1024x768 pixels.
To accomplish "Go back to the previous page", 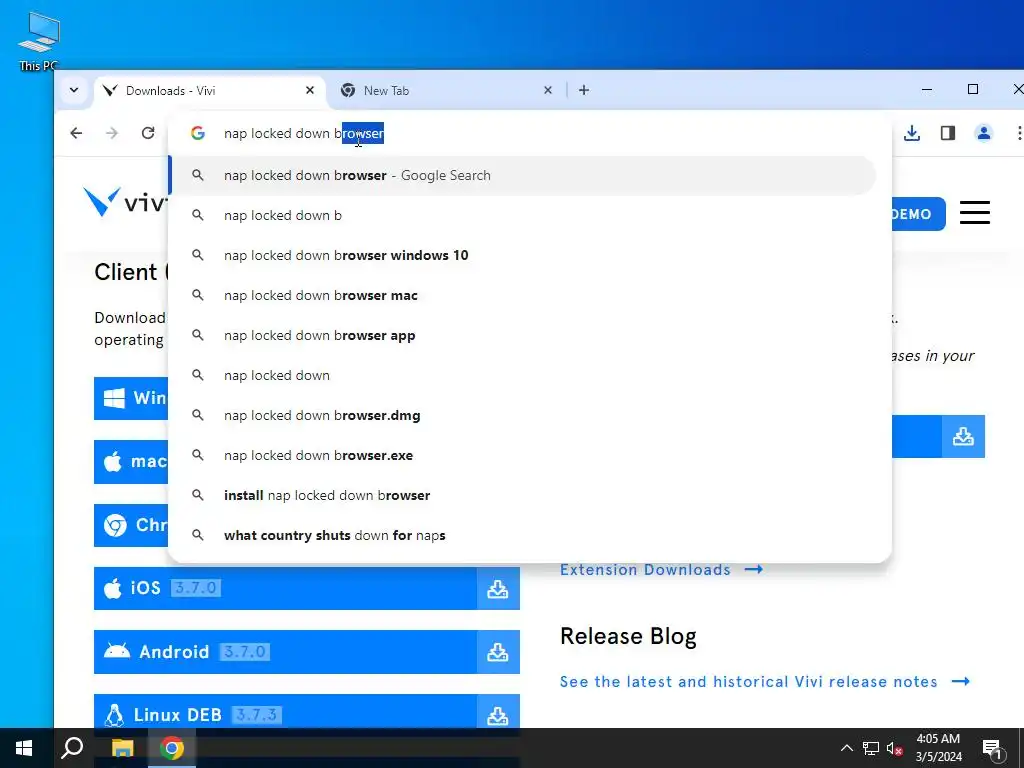I will [x=76, y=133].
